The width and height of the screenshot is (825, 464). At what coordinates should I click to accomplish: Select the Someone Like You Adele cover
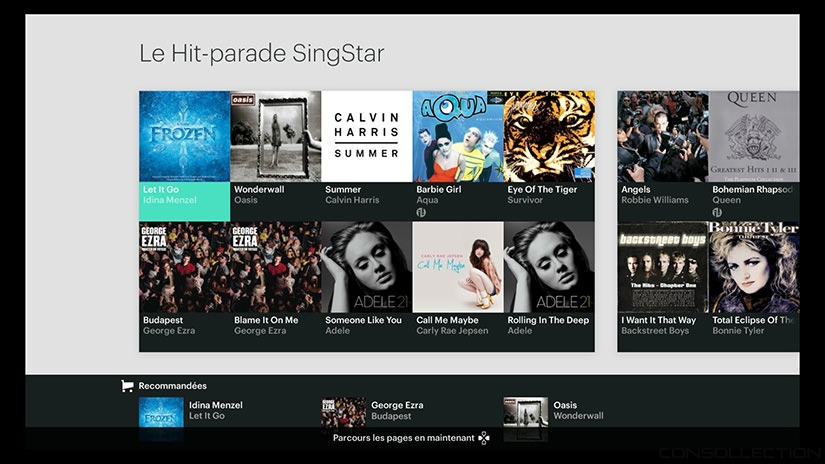point(367,267)
